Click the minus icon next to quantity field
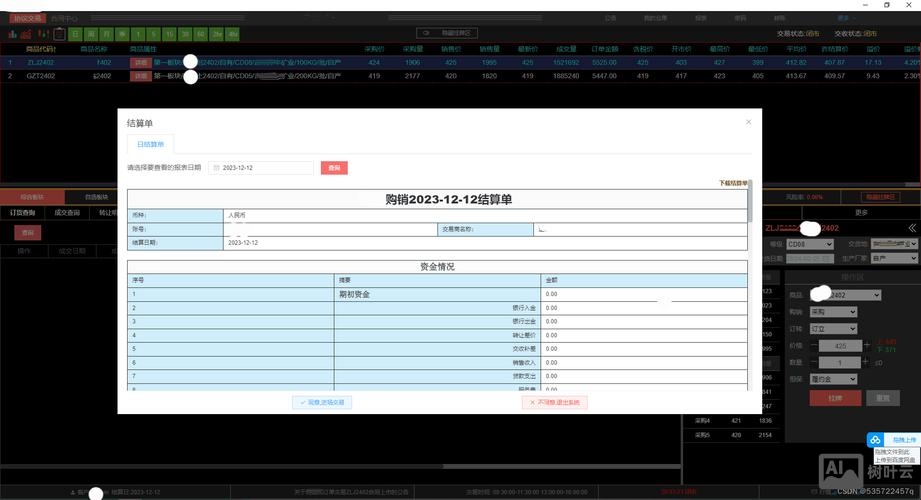The width and height of the screenshot is (921, 500). pyautogui.click(x=815, y=362)
